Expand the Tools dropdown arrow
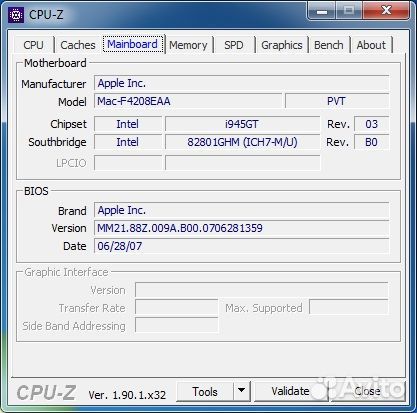The image size is (417, 413). (x=242, y=392)
